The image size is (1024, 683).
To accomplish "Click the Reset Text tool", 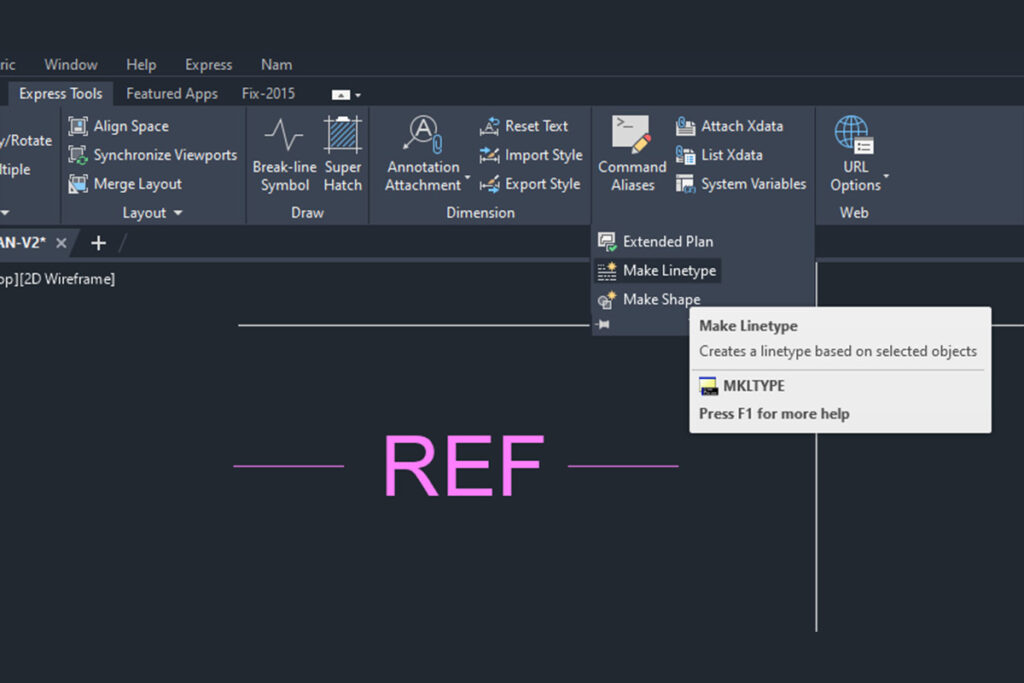I will (524, 126).
